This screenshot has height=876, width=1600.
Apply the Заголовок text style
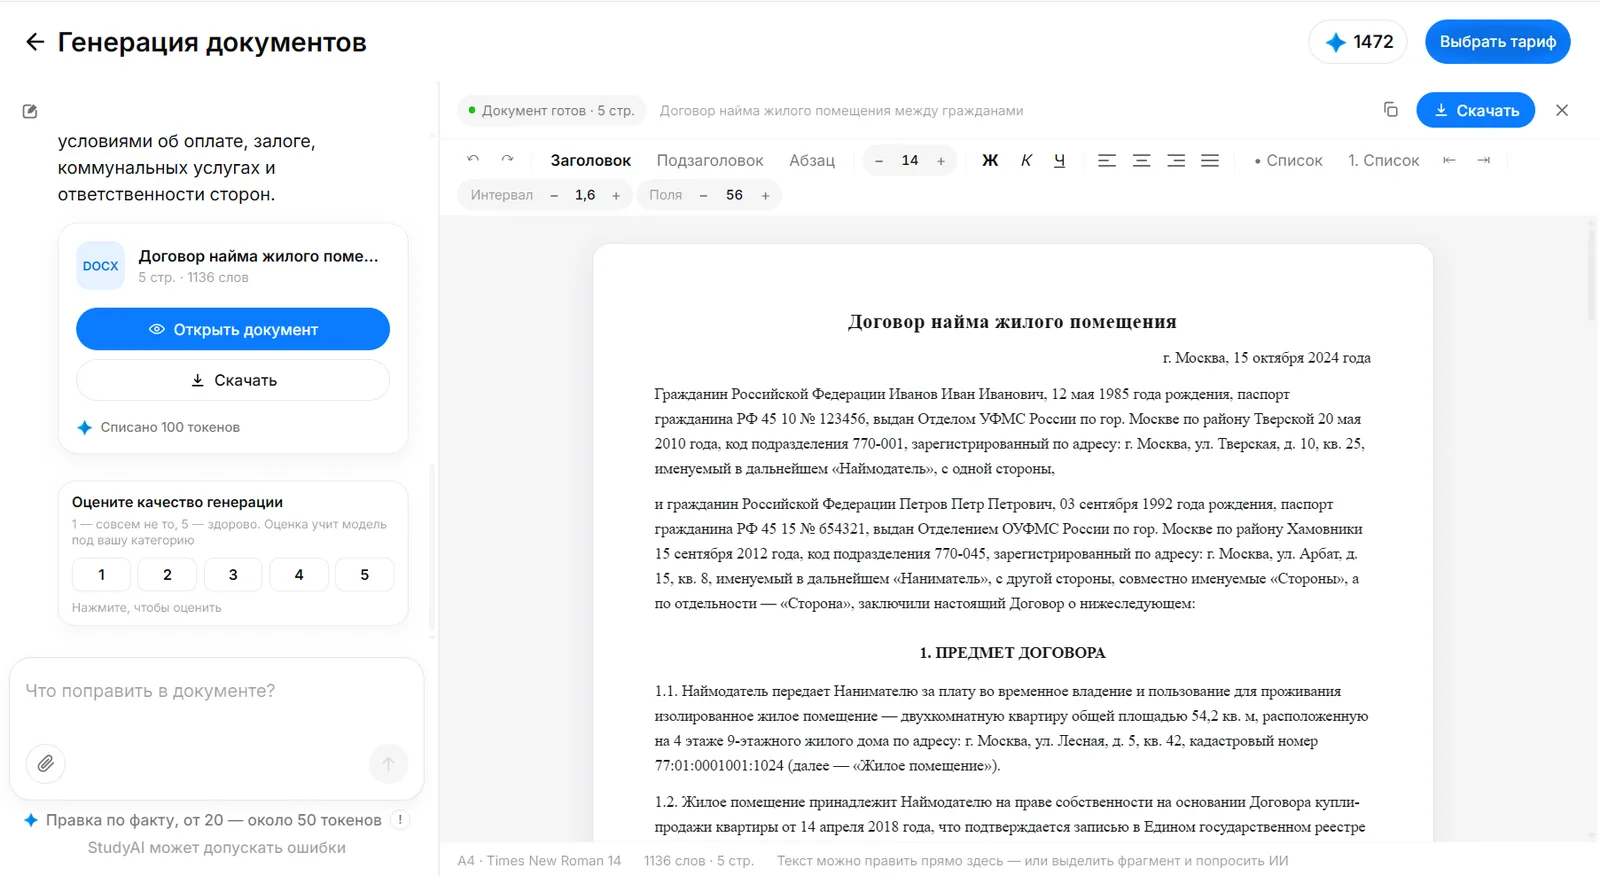pyautogui.click(x=591, y=160)
